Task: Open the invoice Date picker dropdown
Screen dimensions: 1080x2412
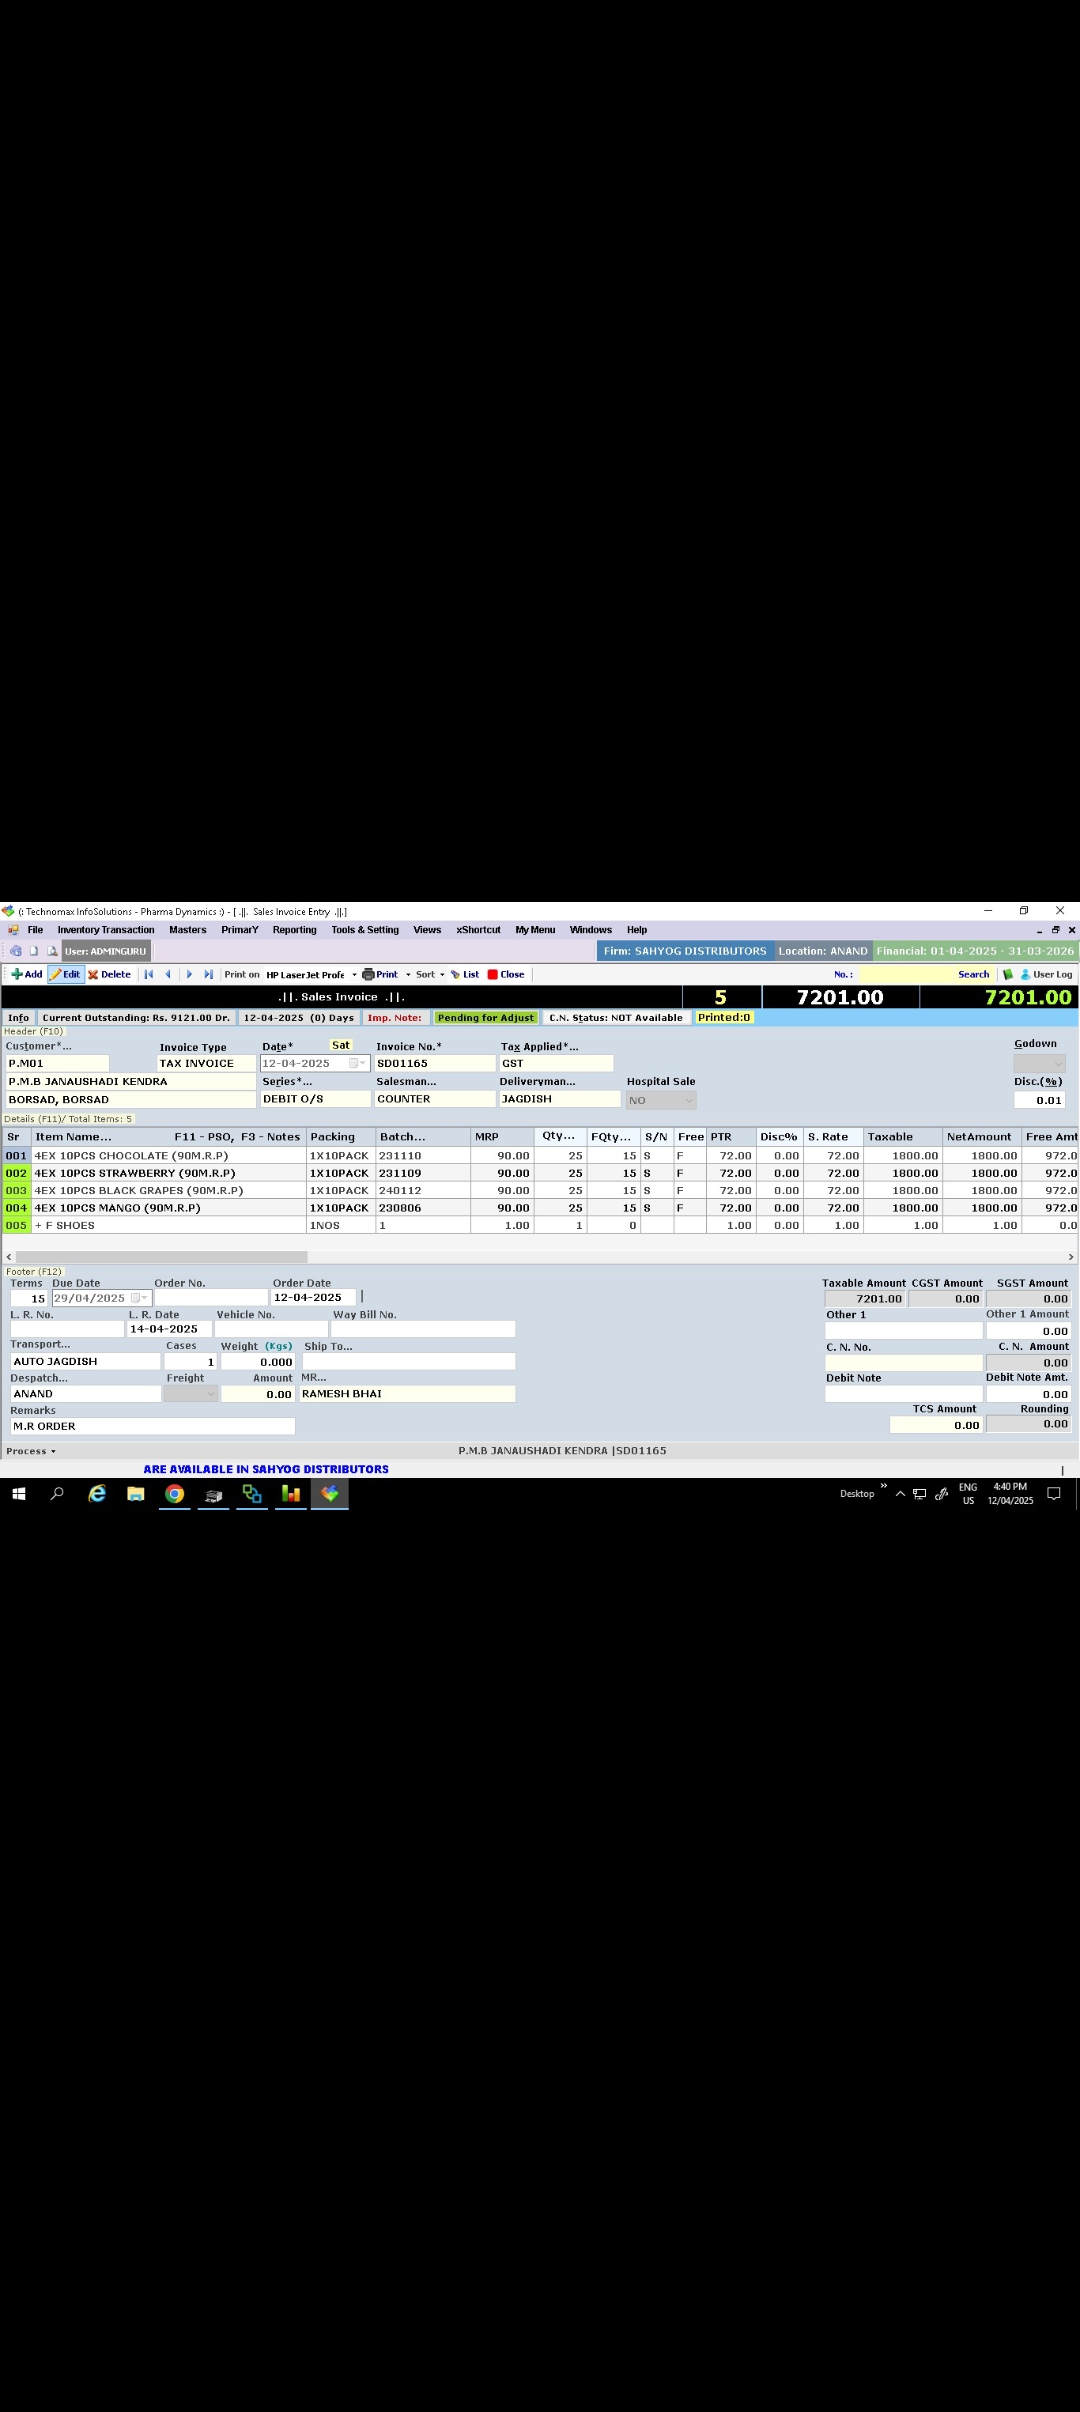Action: [x=363, y=1063]
